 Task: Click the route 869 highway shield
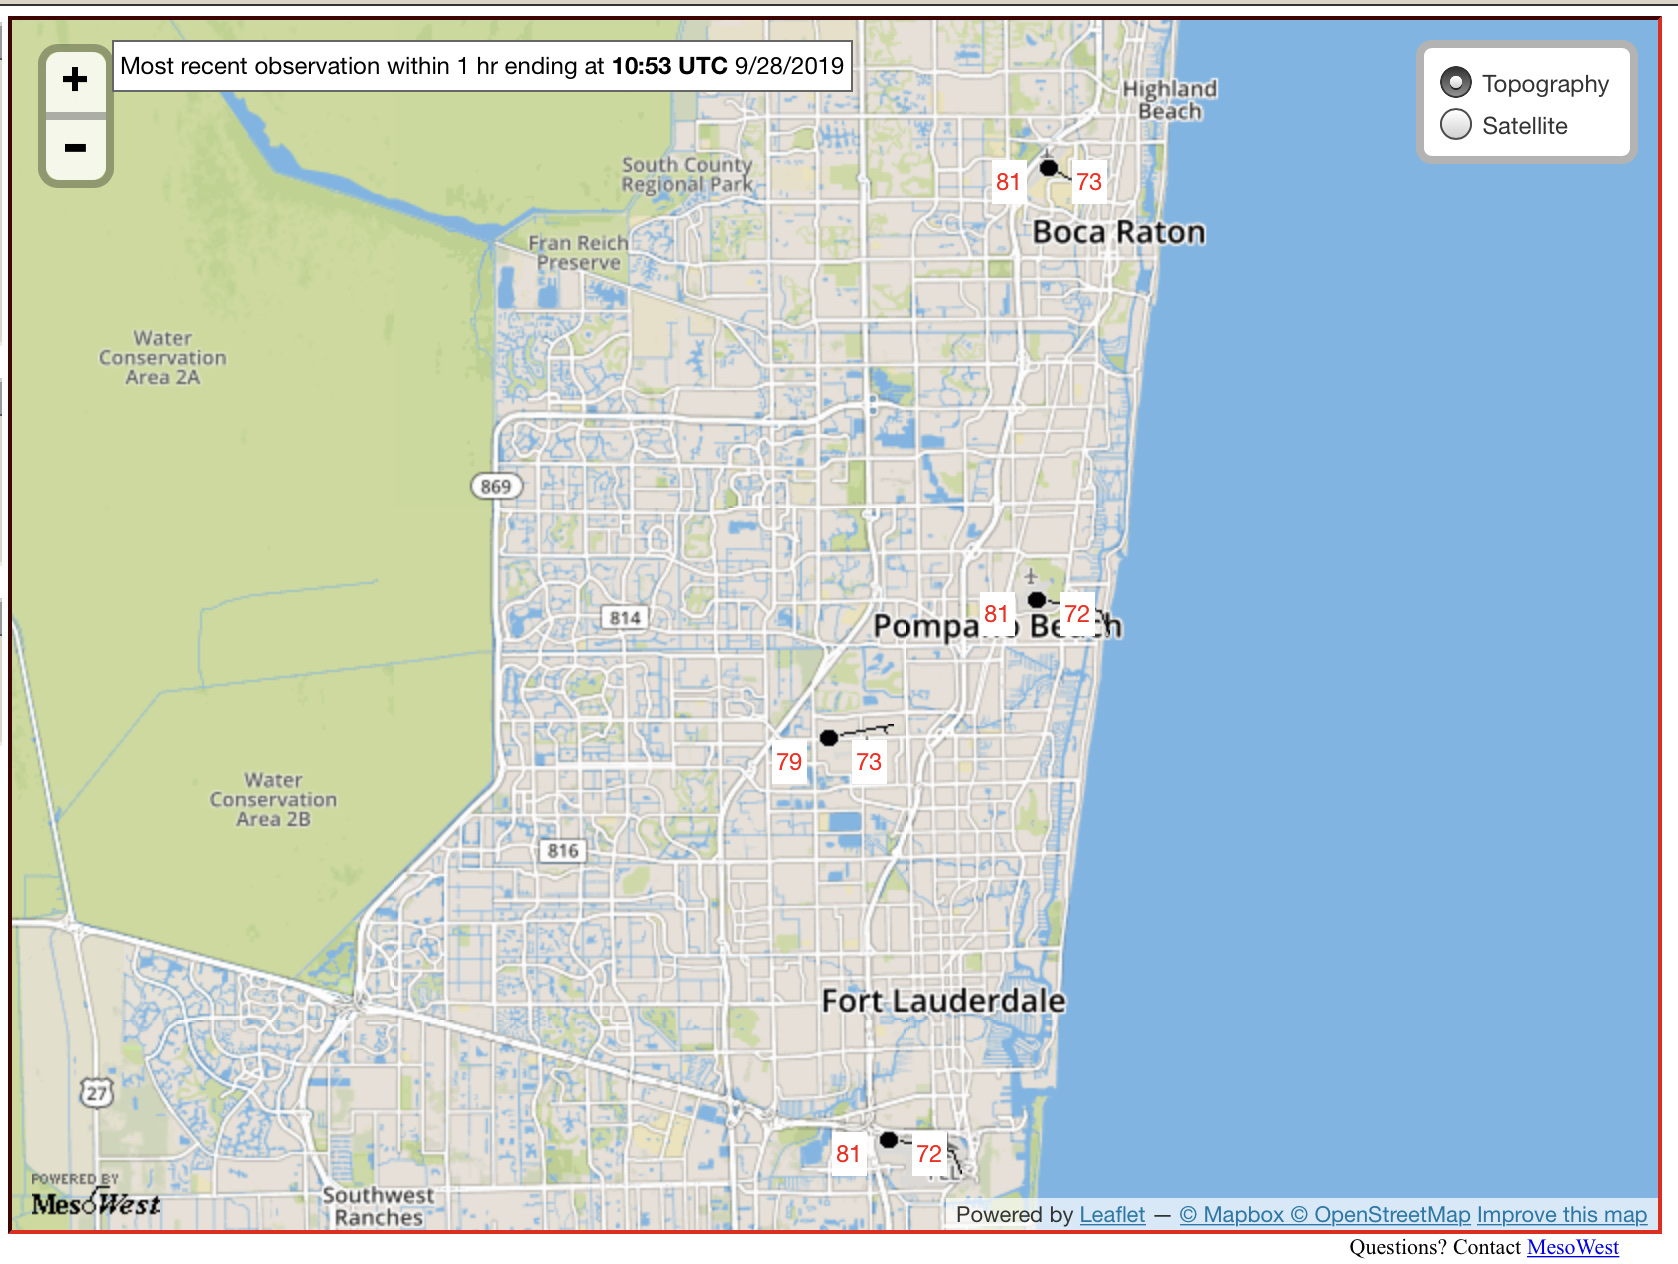496,487
